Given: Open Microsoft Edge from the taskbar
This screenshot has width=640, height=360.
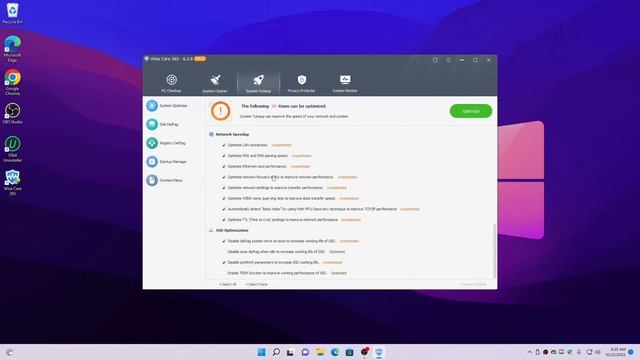Looking at the screenshot, I should 335,352.
